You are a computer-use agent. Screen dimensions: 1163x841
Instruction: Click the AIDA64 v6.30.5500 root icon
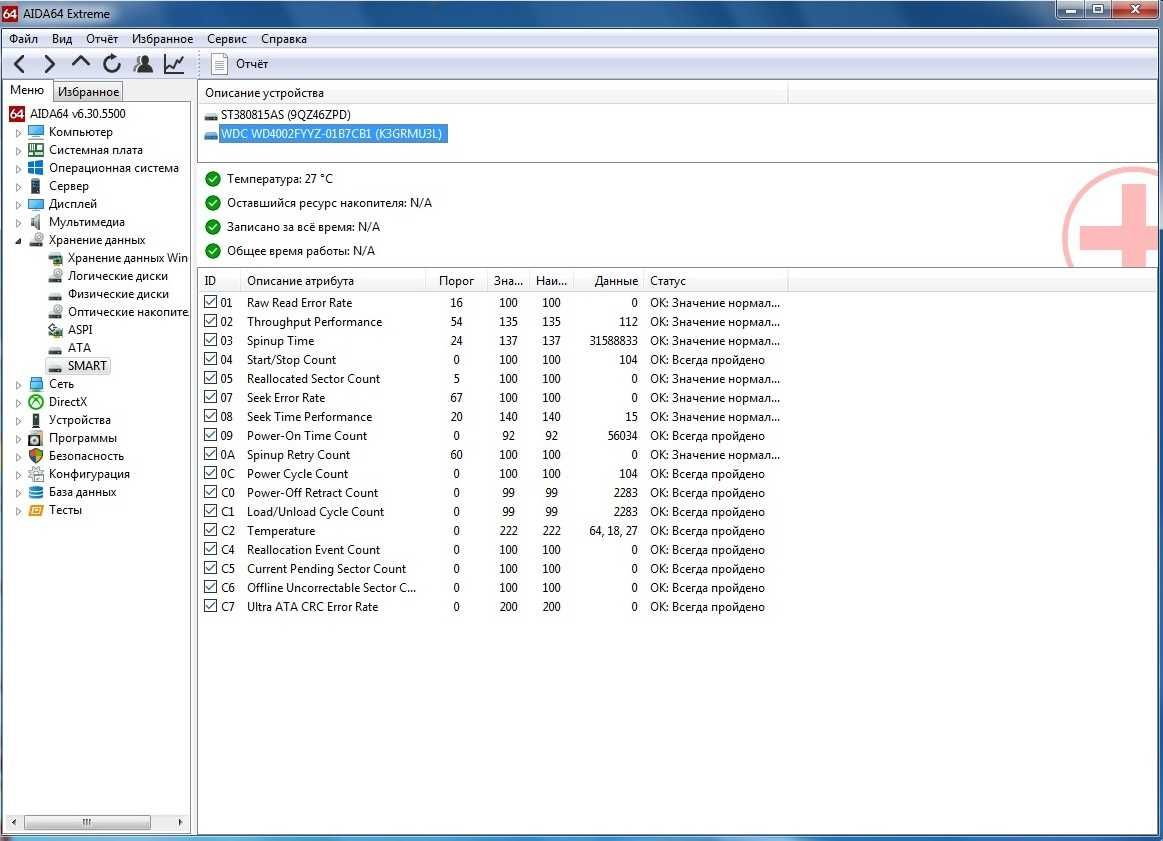[16, 114]
